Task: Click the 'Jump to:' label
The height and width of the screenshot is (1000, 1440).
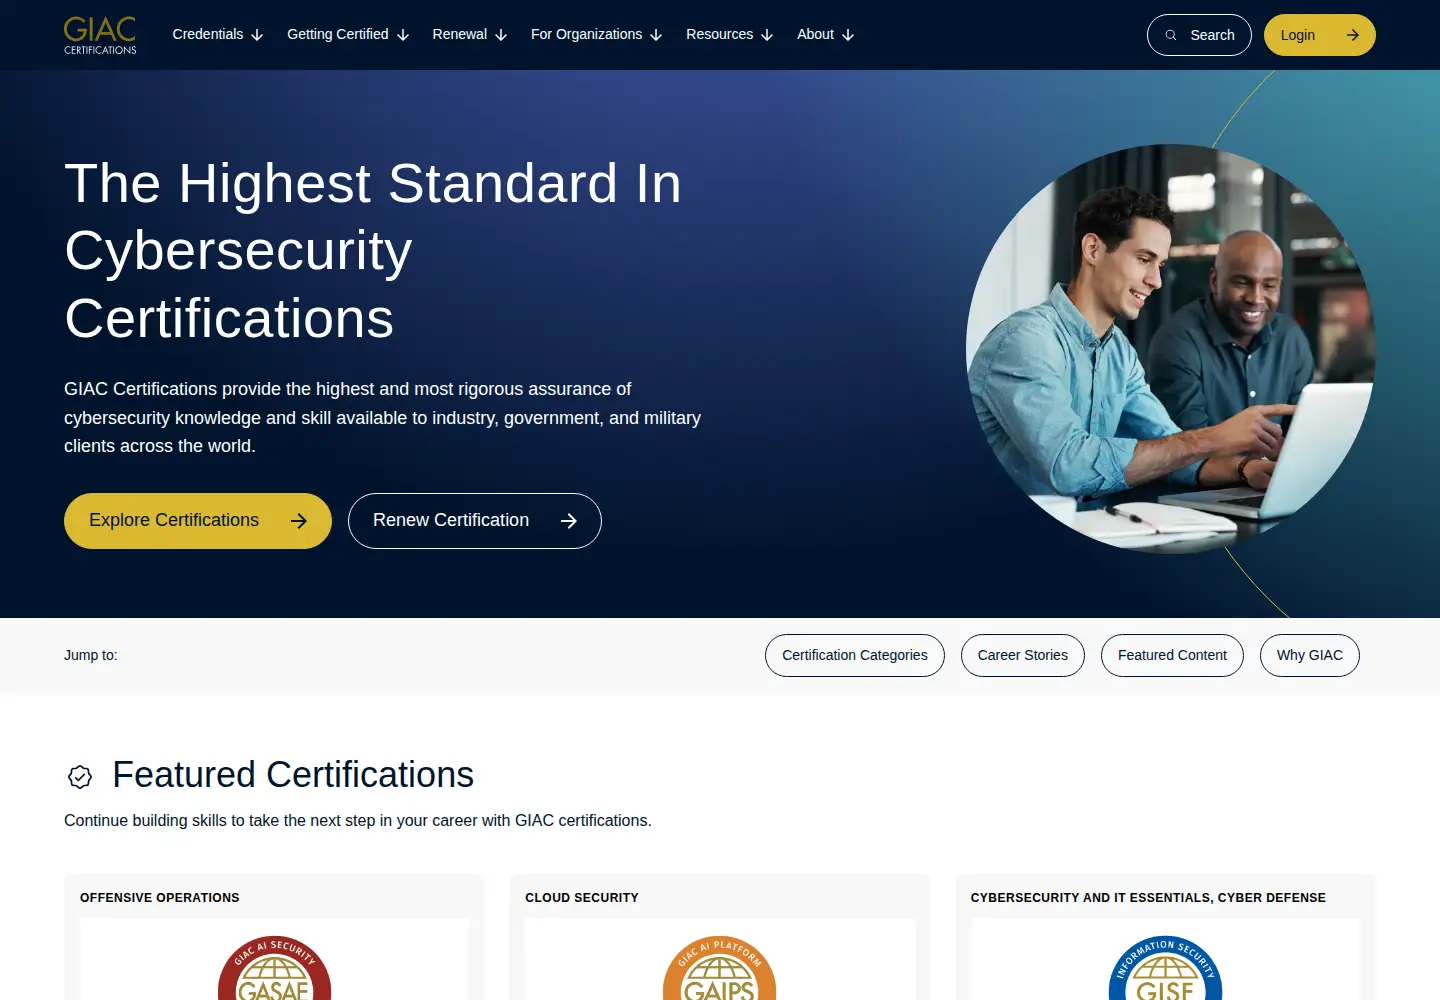Action: coord(91,655)
